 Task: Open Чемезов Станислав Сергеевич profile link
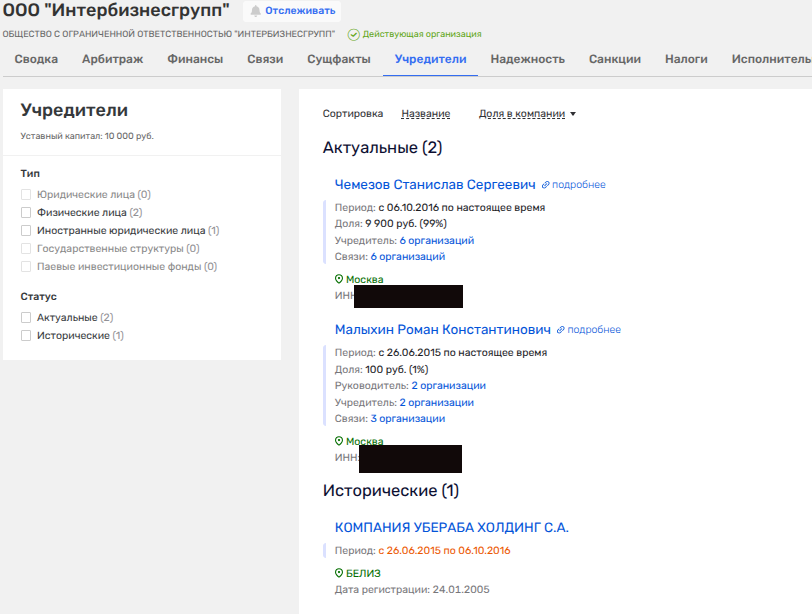(435, 184)
